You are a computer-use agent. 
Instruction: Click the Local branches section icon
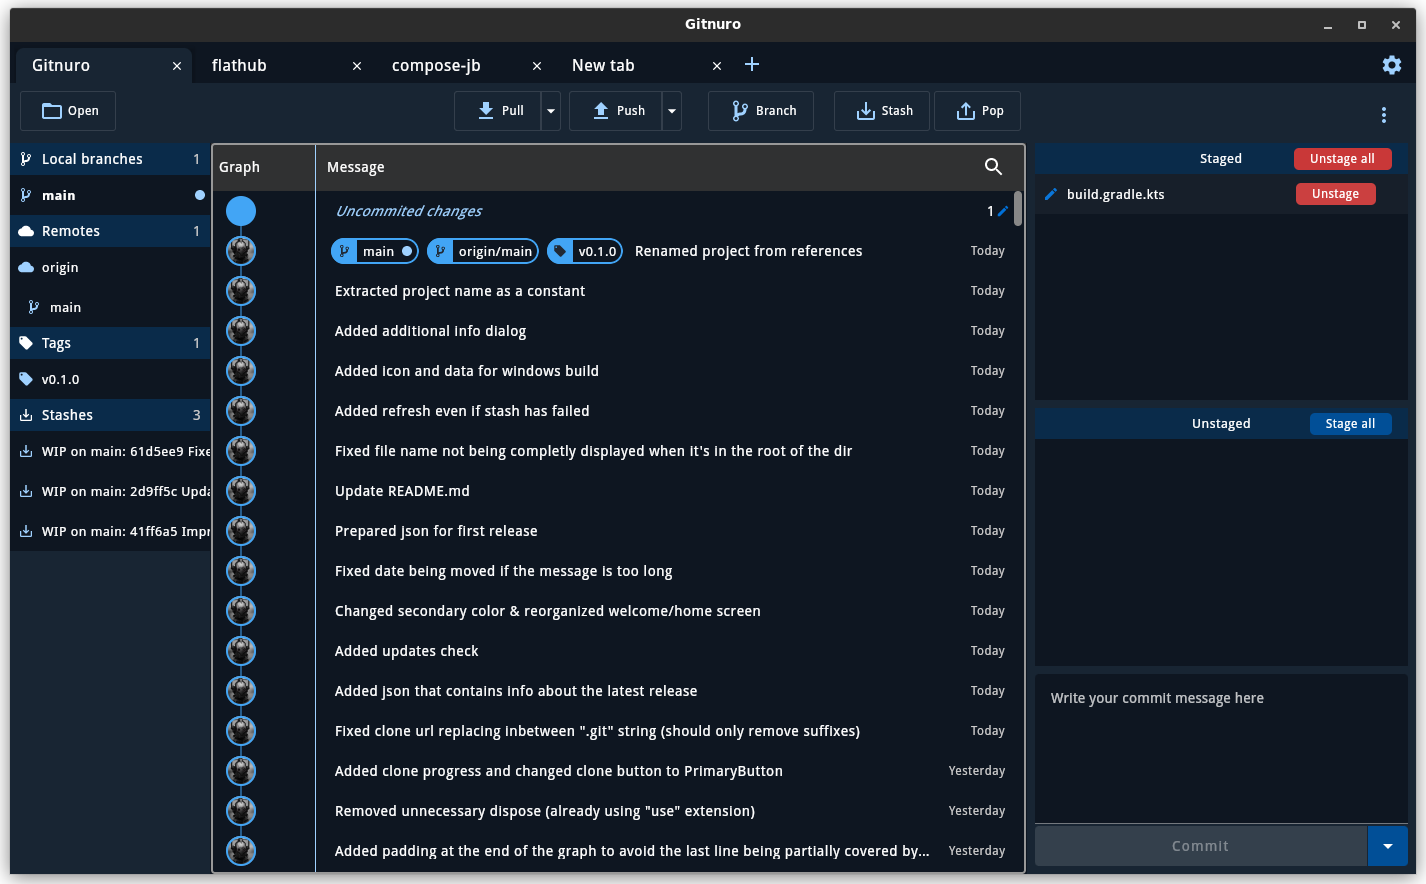[26, 159]
